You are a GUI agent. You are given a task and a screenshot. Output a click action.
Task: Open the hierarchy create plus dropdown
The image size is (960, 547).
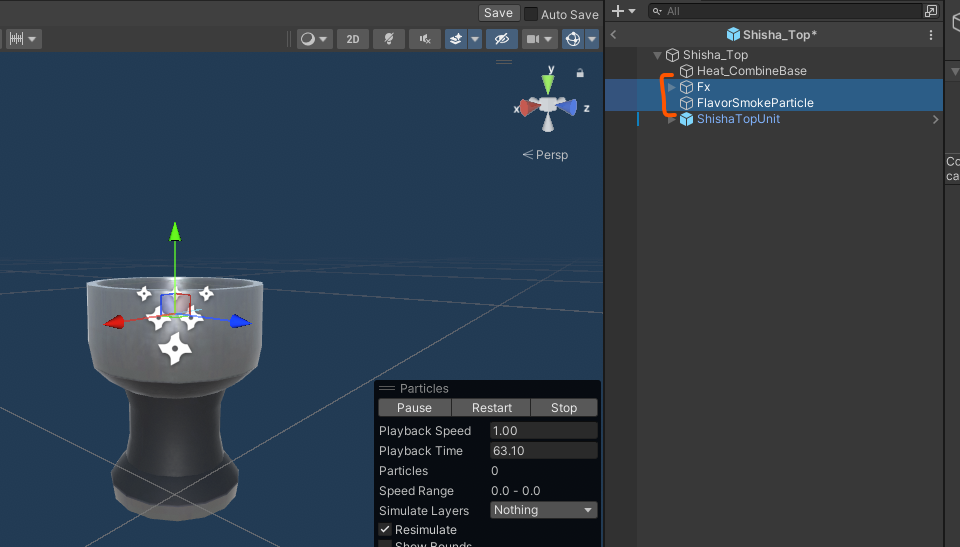623,11
